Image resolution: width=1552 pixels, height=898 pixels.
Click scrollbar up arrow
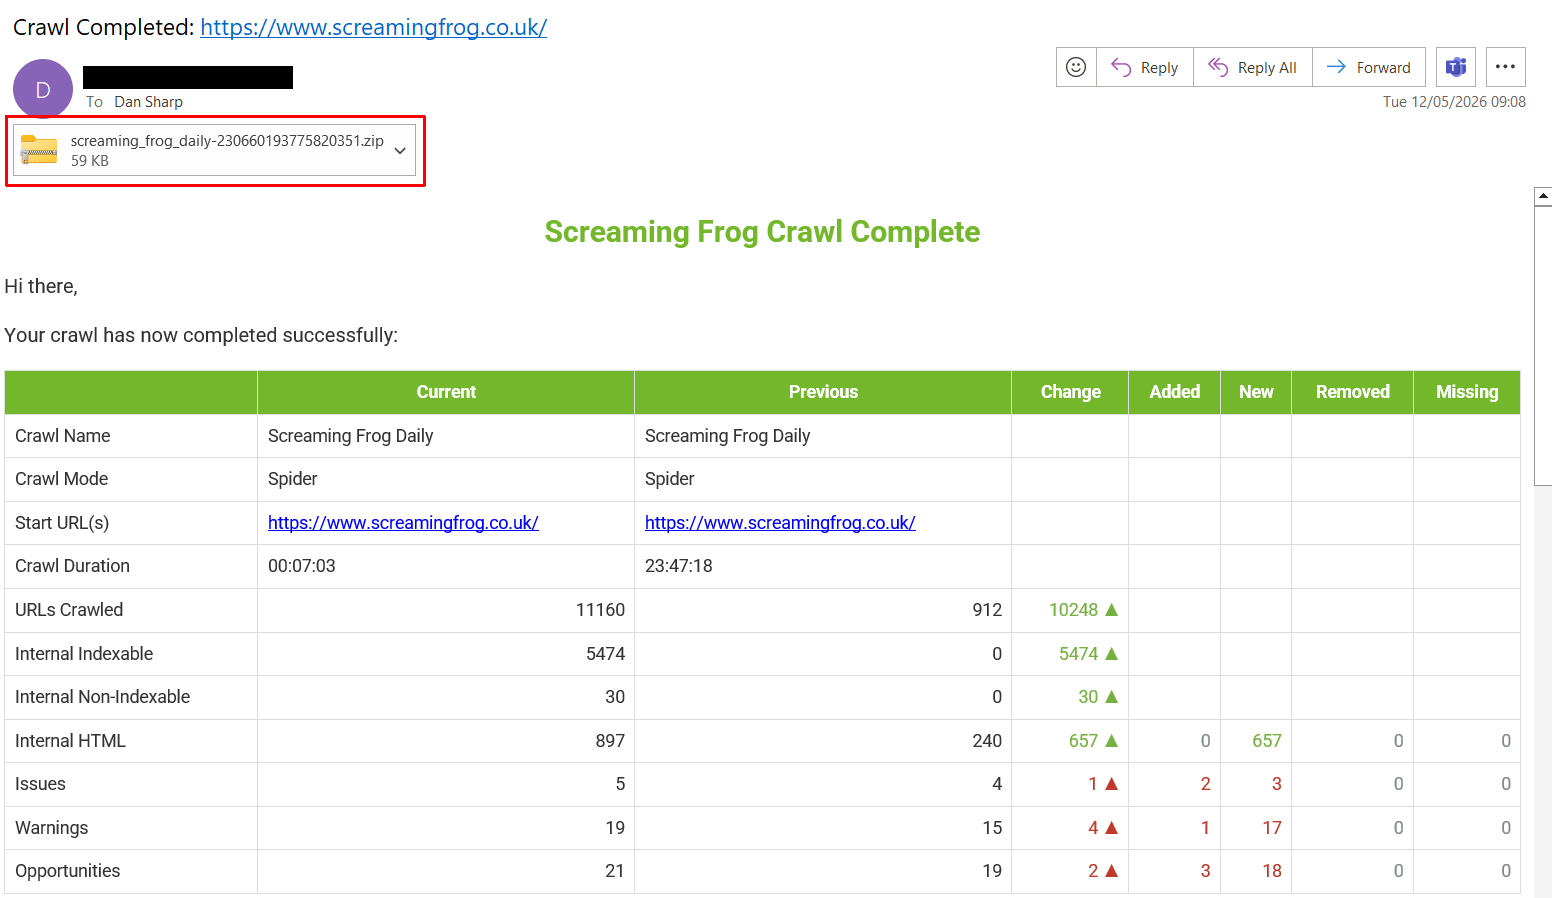click(x=1543, y=196)
